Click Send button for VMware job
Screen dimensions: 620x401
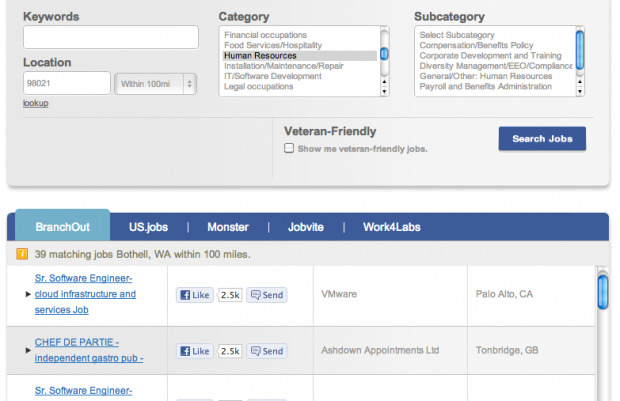pos(267,295)
